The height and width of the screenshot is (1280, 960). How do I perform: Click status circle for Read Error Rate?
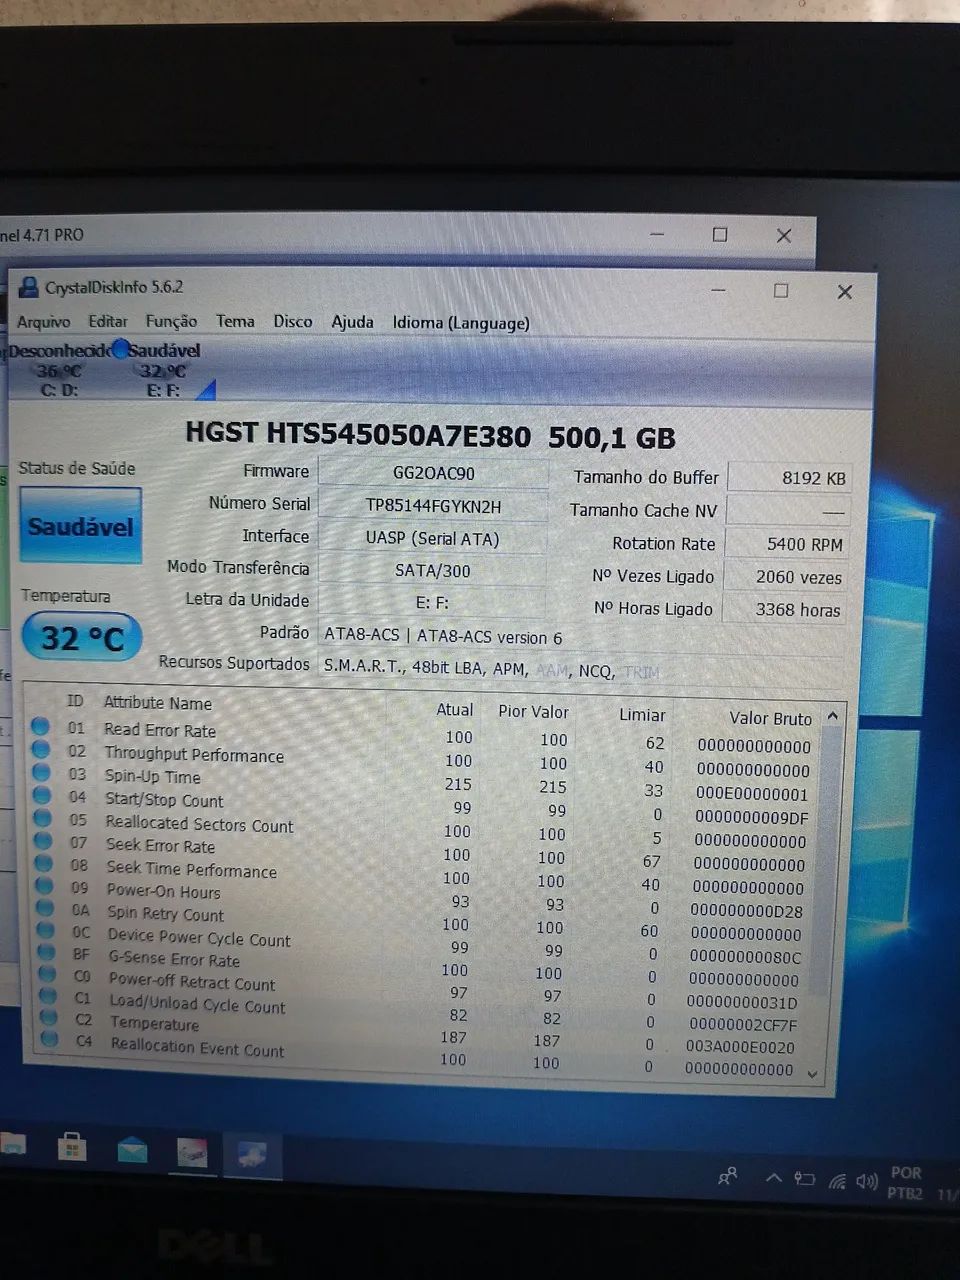40,725
